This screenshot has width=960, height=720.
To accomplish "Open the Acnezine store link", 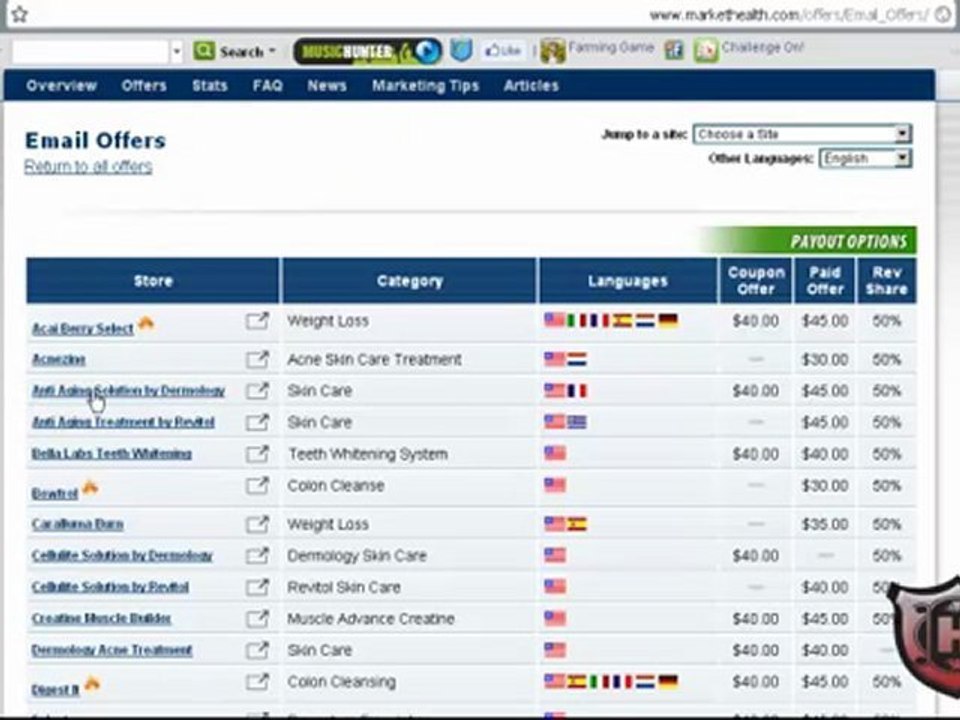I will 59,359.
